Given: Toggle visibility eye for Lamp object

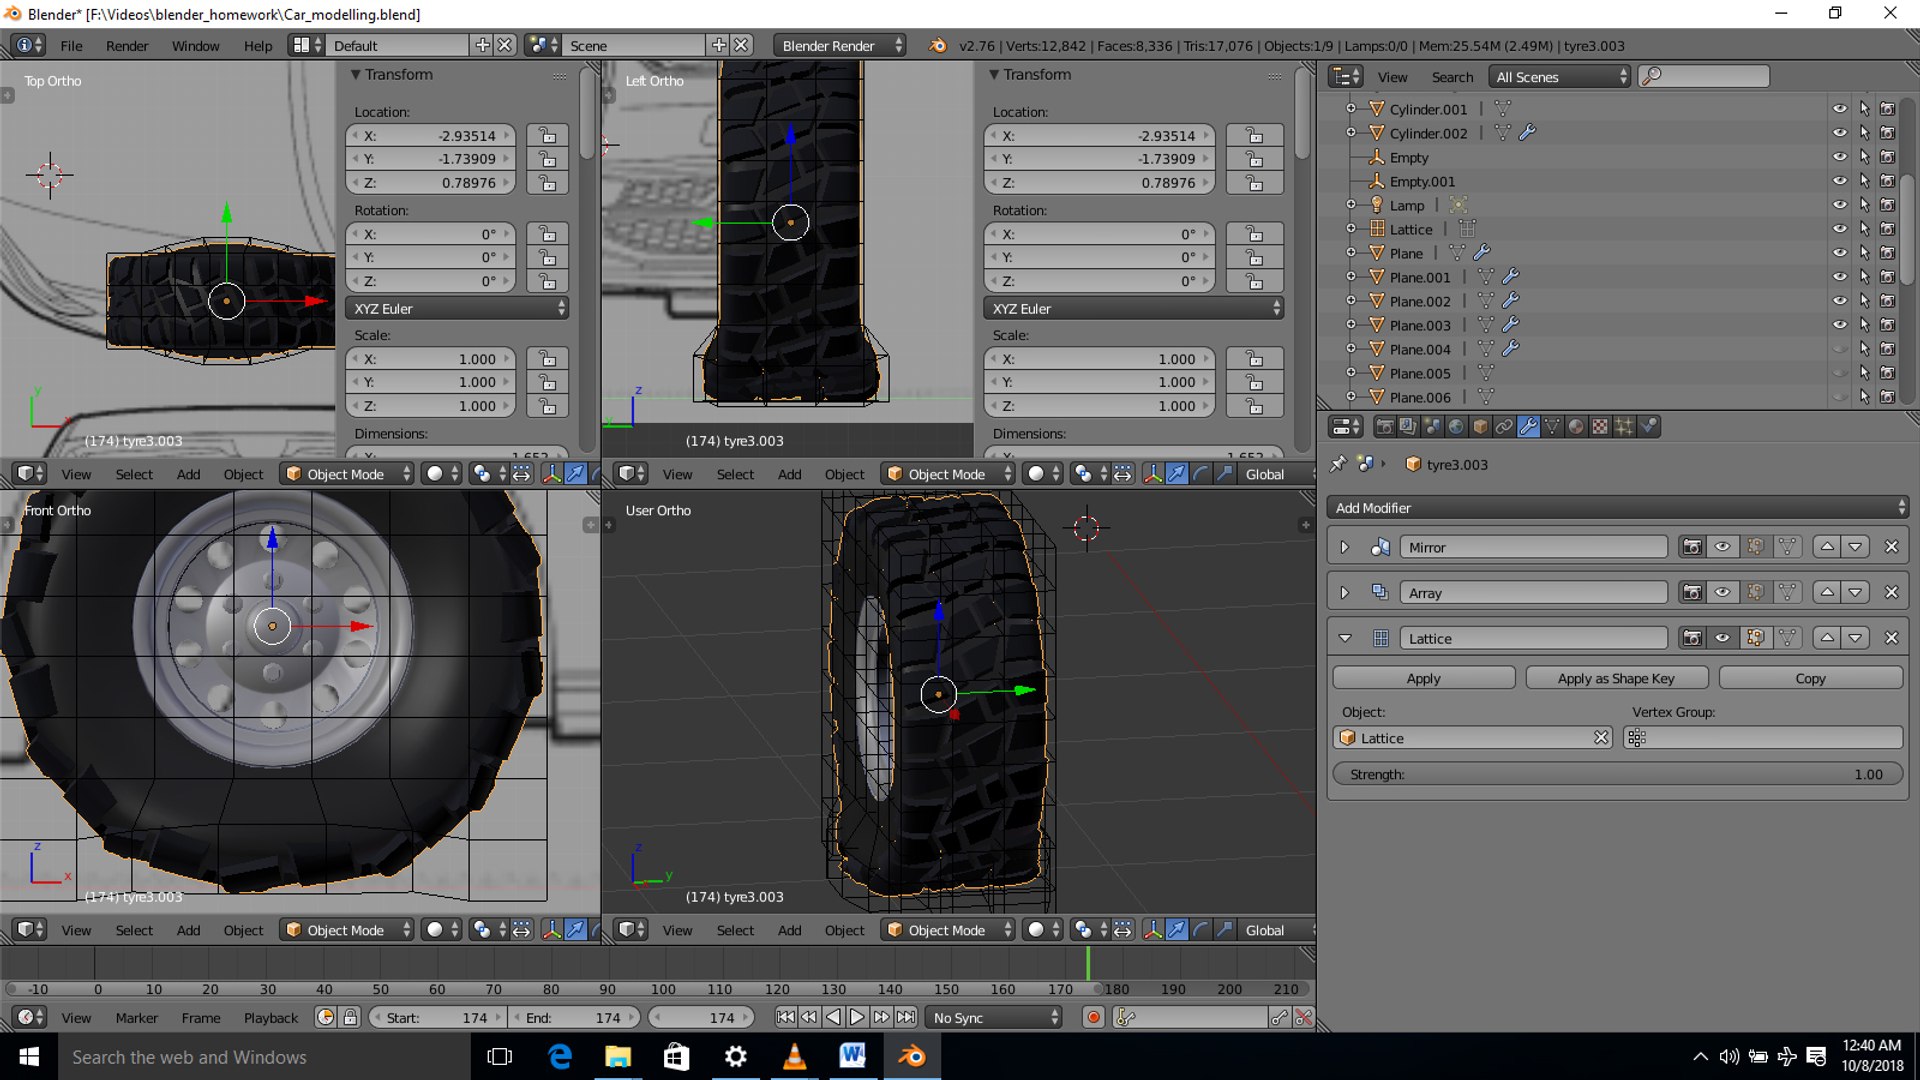Looking at the screenshot, I should click(1839, 205).
